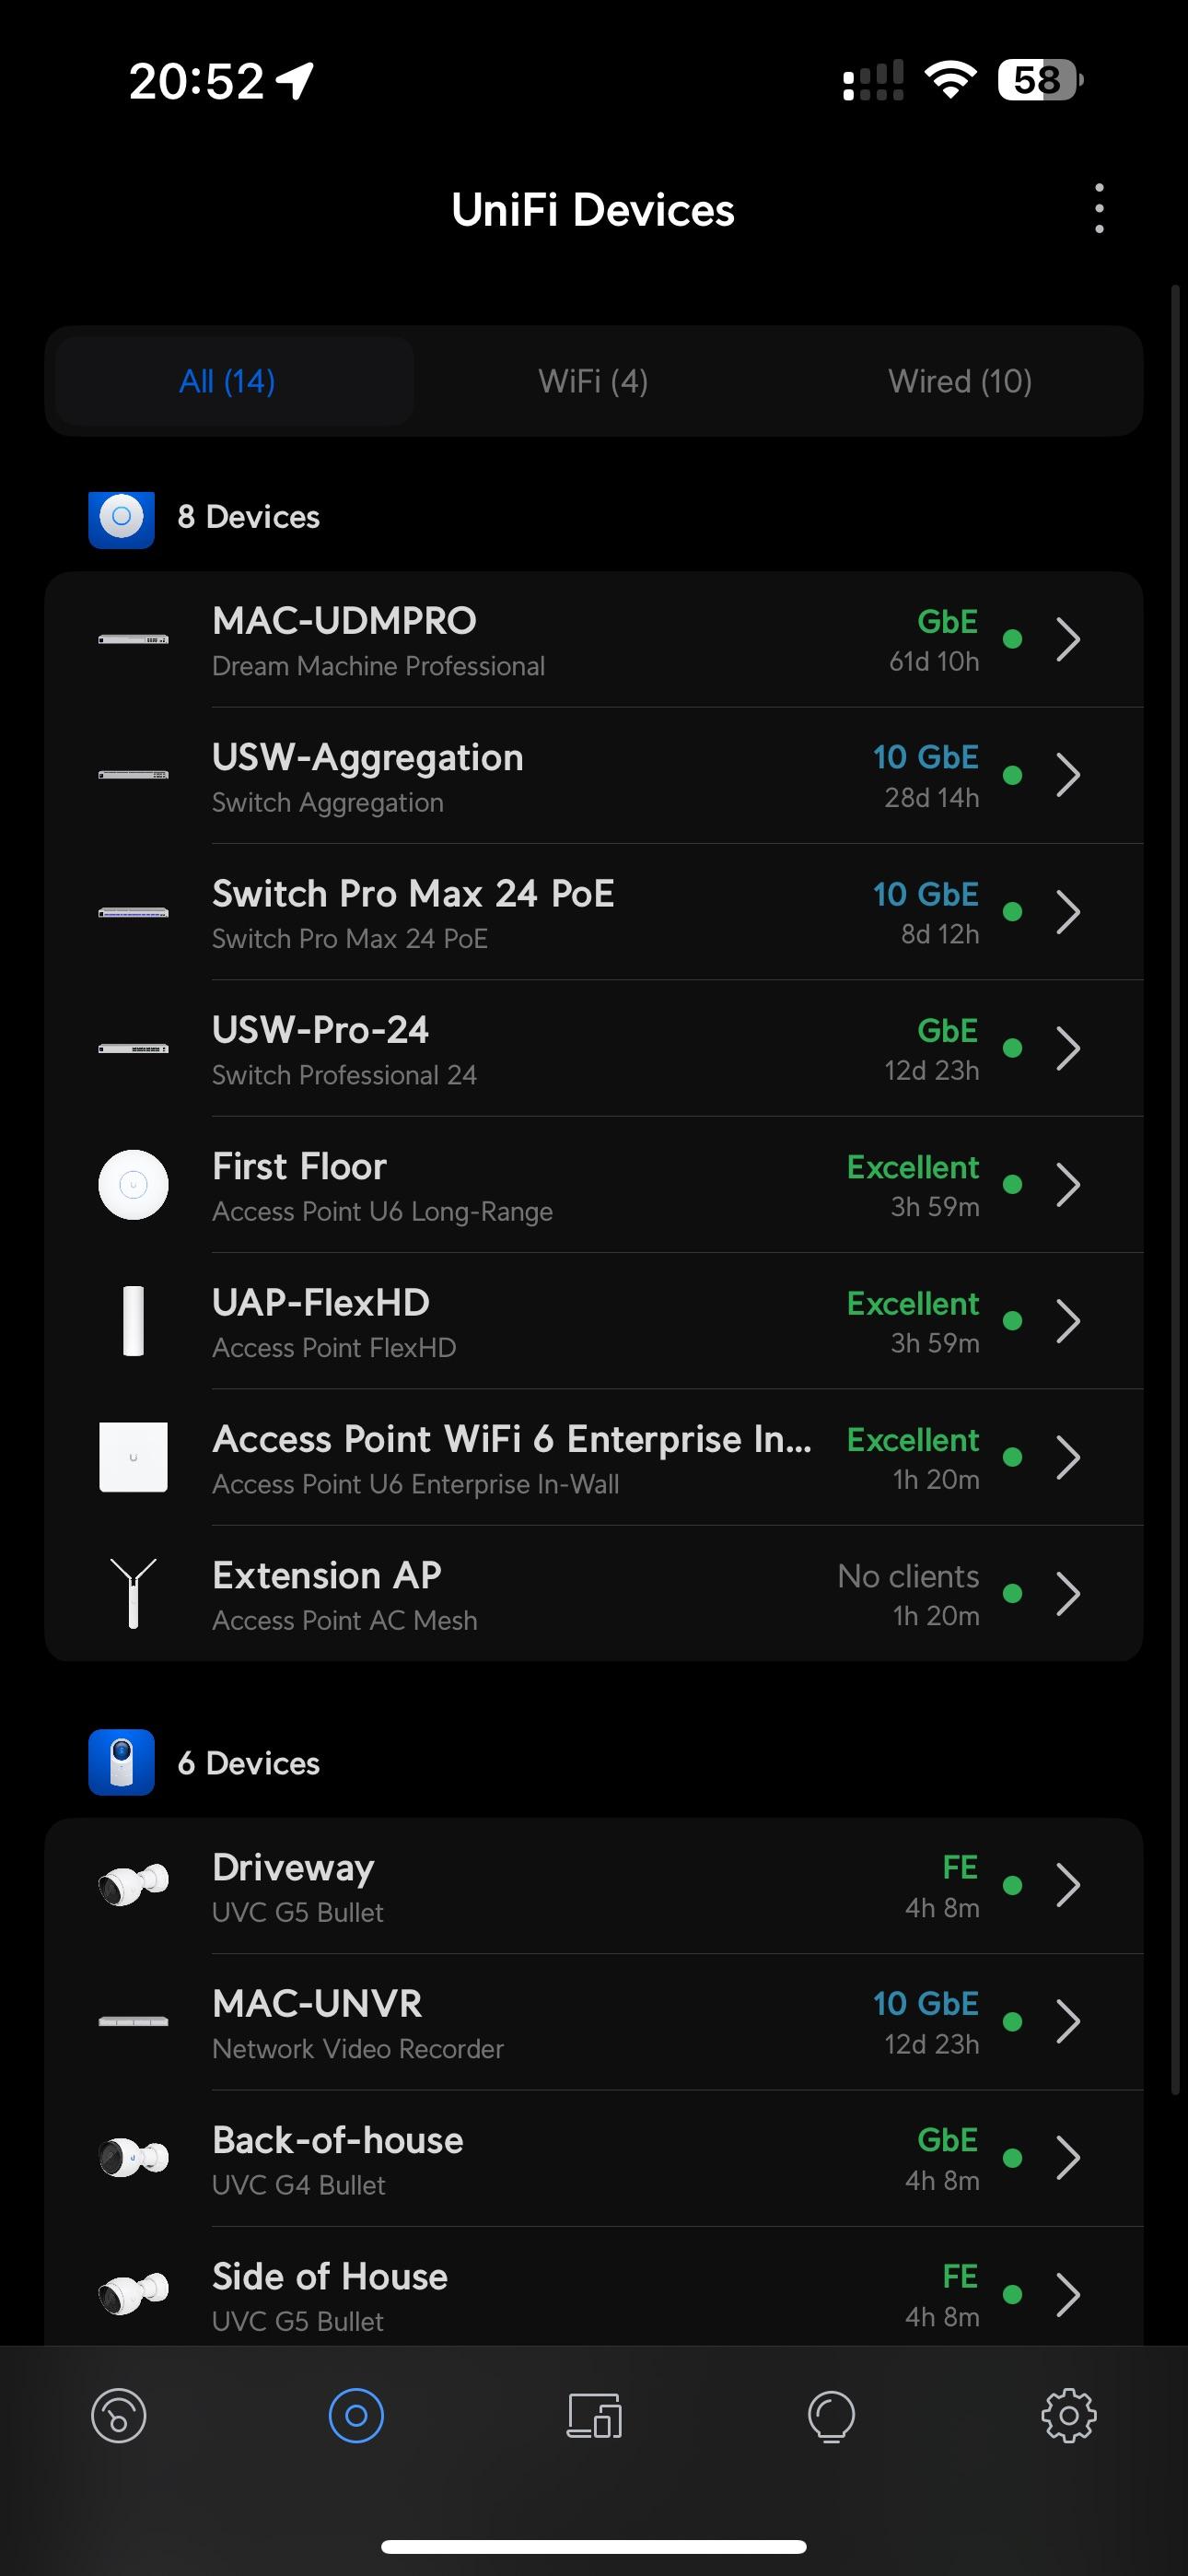
Task: Switch to the Wired (10) tab
Action: (x=959, y=381)
